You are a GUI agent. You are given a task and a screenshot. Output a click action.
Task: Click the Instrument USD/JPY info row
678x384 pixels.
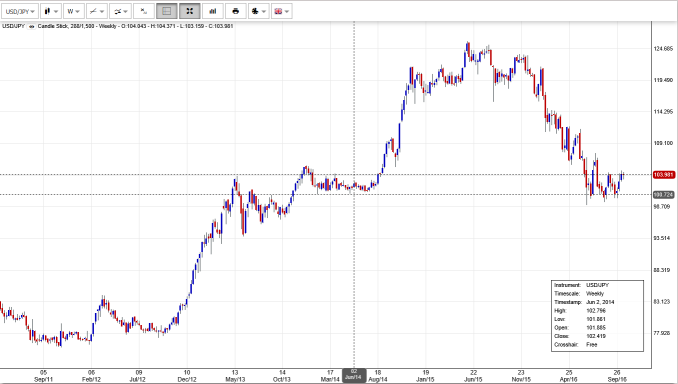point(581,285)
